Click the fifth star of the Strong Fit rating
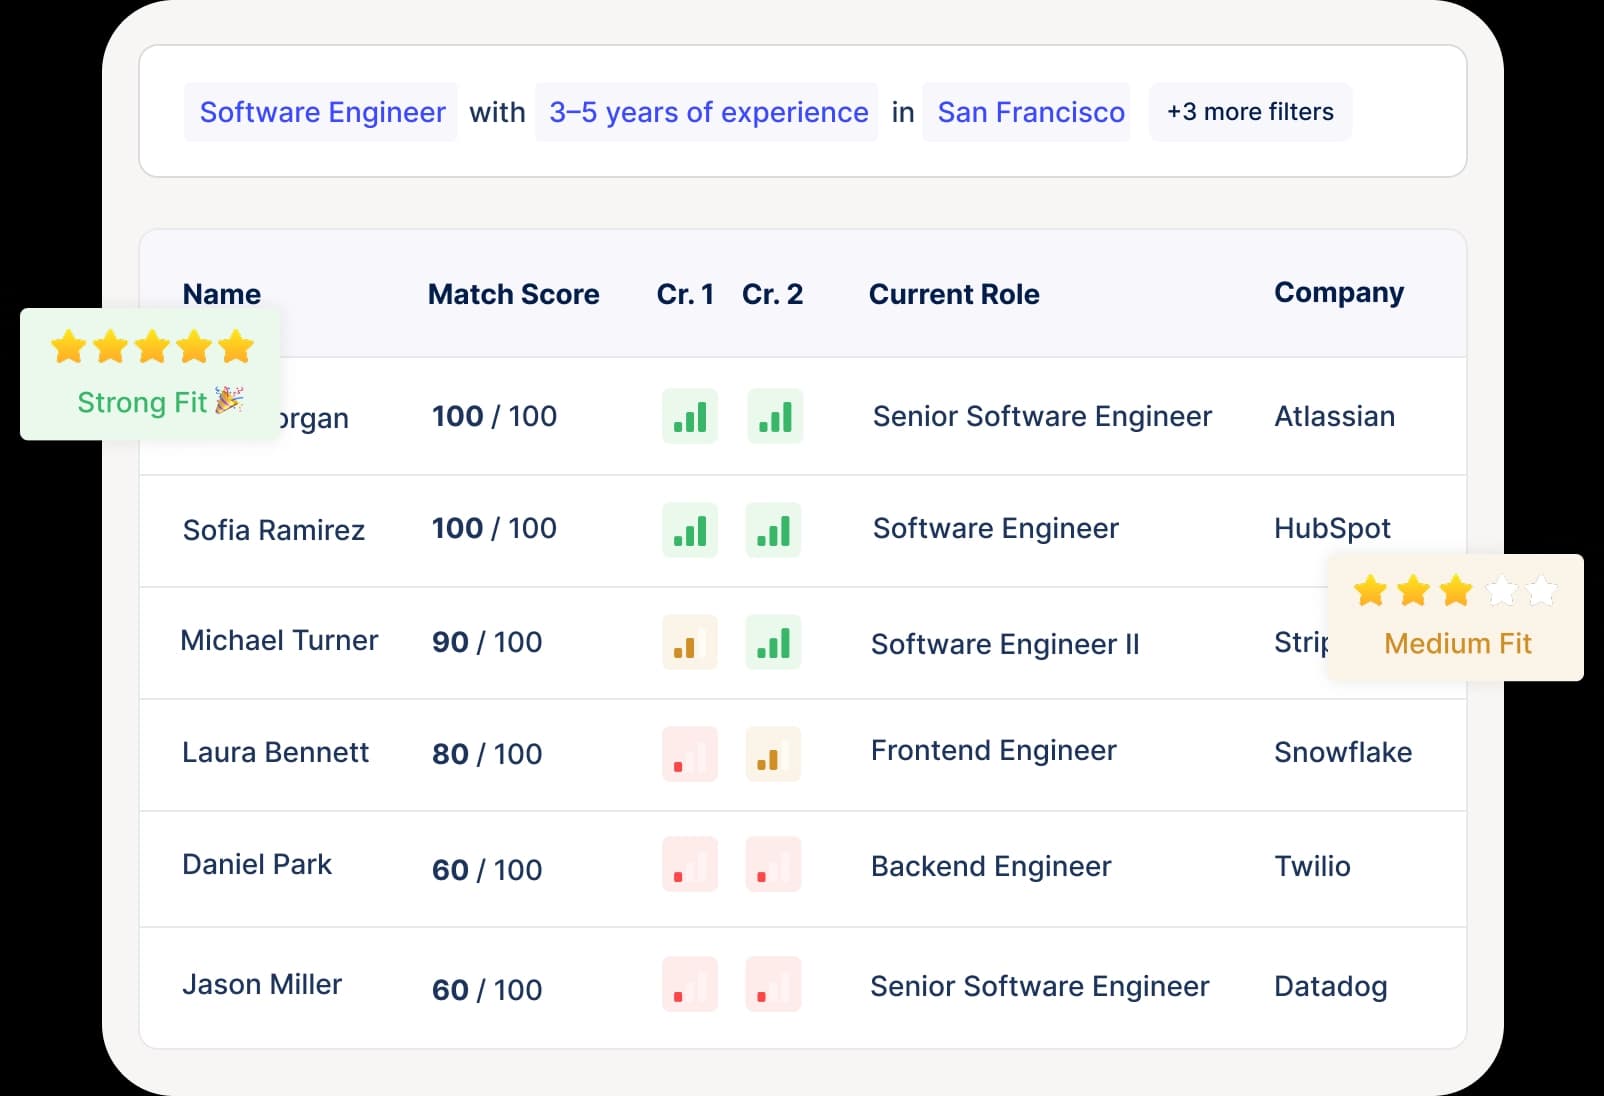The height and width of the screenshot is (1096, 1604). tap(233, 347)
